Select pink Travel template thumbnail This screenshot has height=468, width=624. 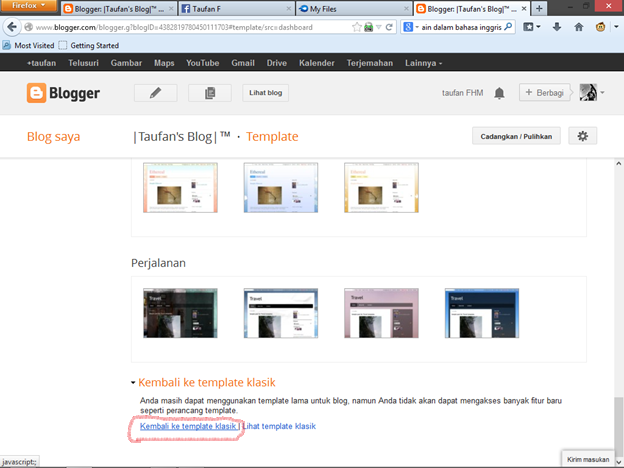coord(381,313)
